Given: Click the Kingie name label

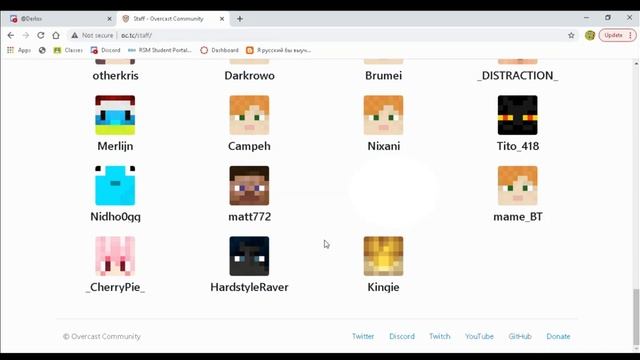Looking at the screenshot, I should [x=383, y=287].
